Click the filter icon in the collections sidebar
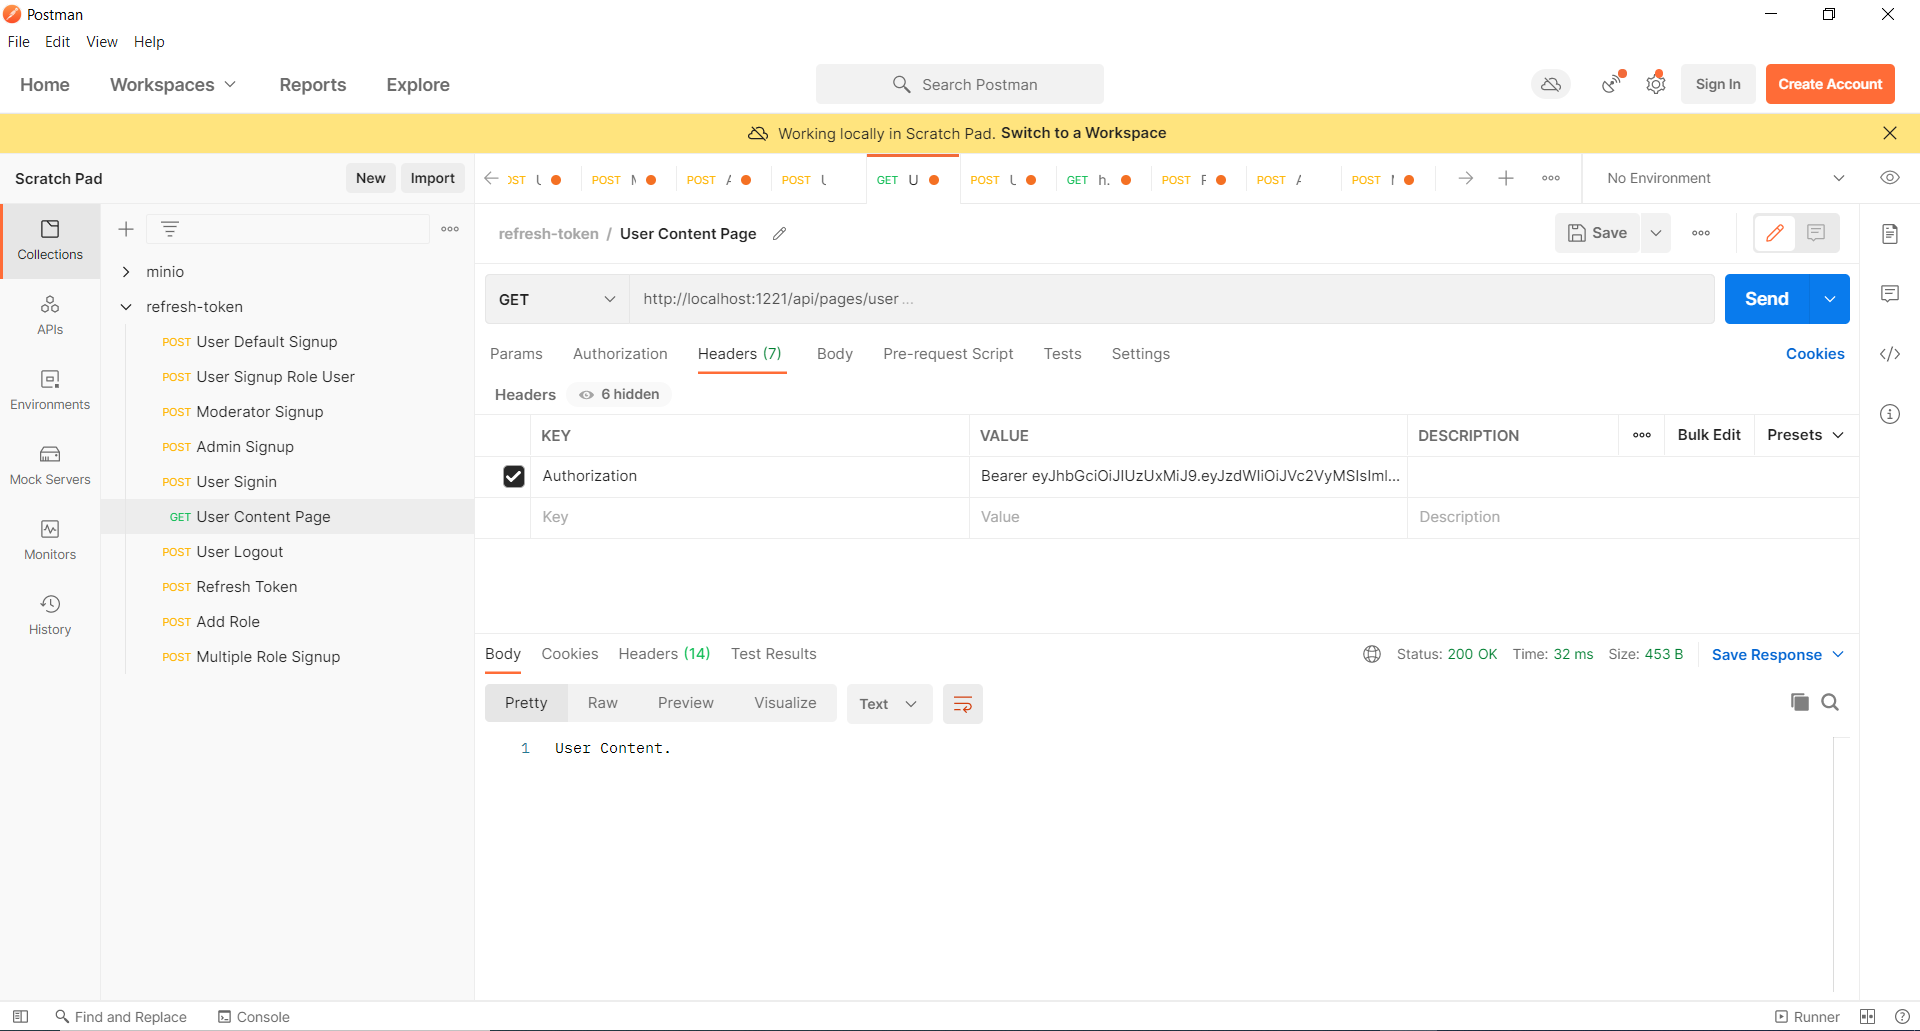The width and height of the screenshot is (1920, 1031). point(170,229)
